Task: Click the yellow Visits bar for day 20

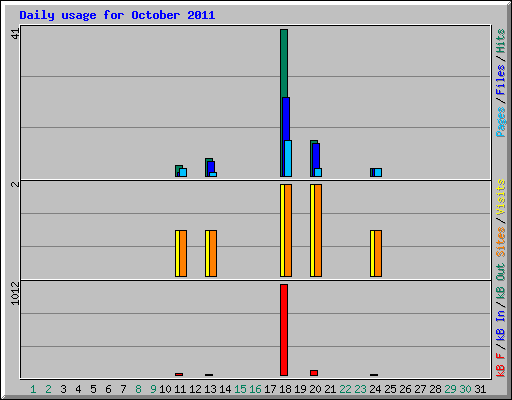Action: pos(312,230)
